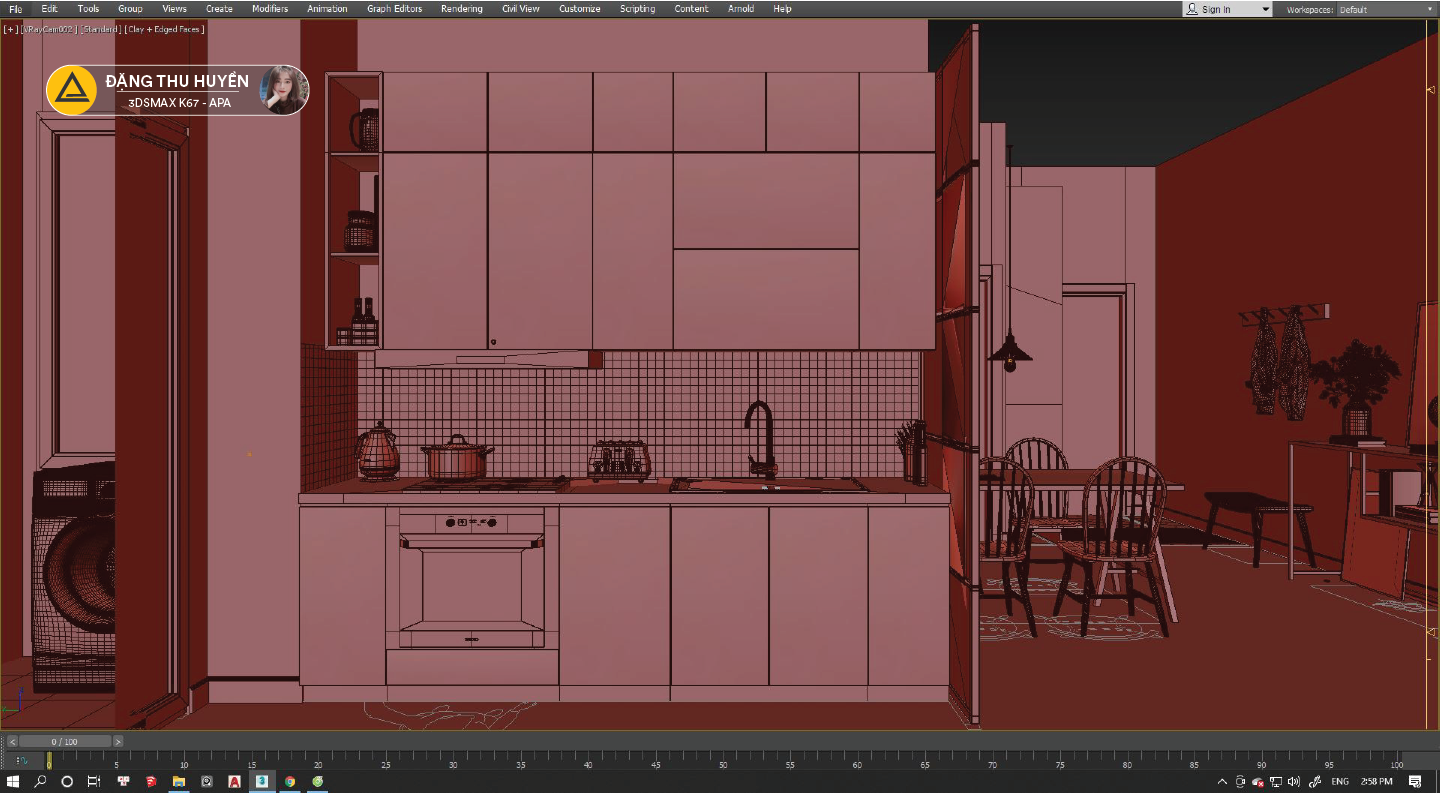
Task: Show hidden system tray icons
Action: pyautogui.click(x=1223, y=781)
